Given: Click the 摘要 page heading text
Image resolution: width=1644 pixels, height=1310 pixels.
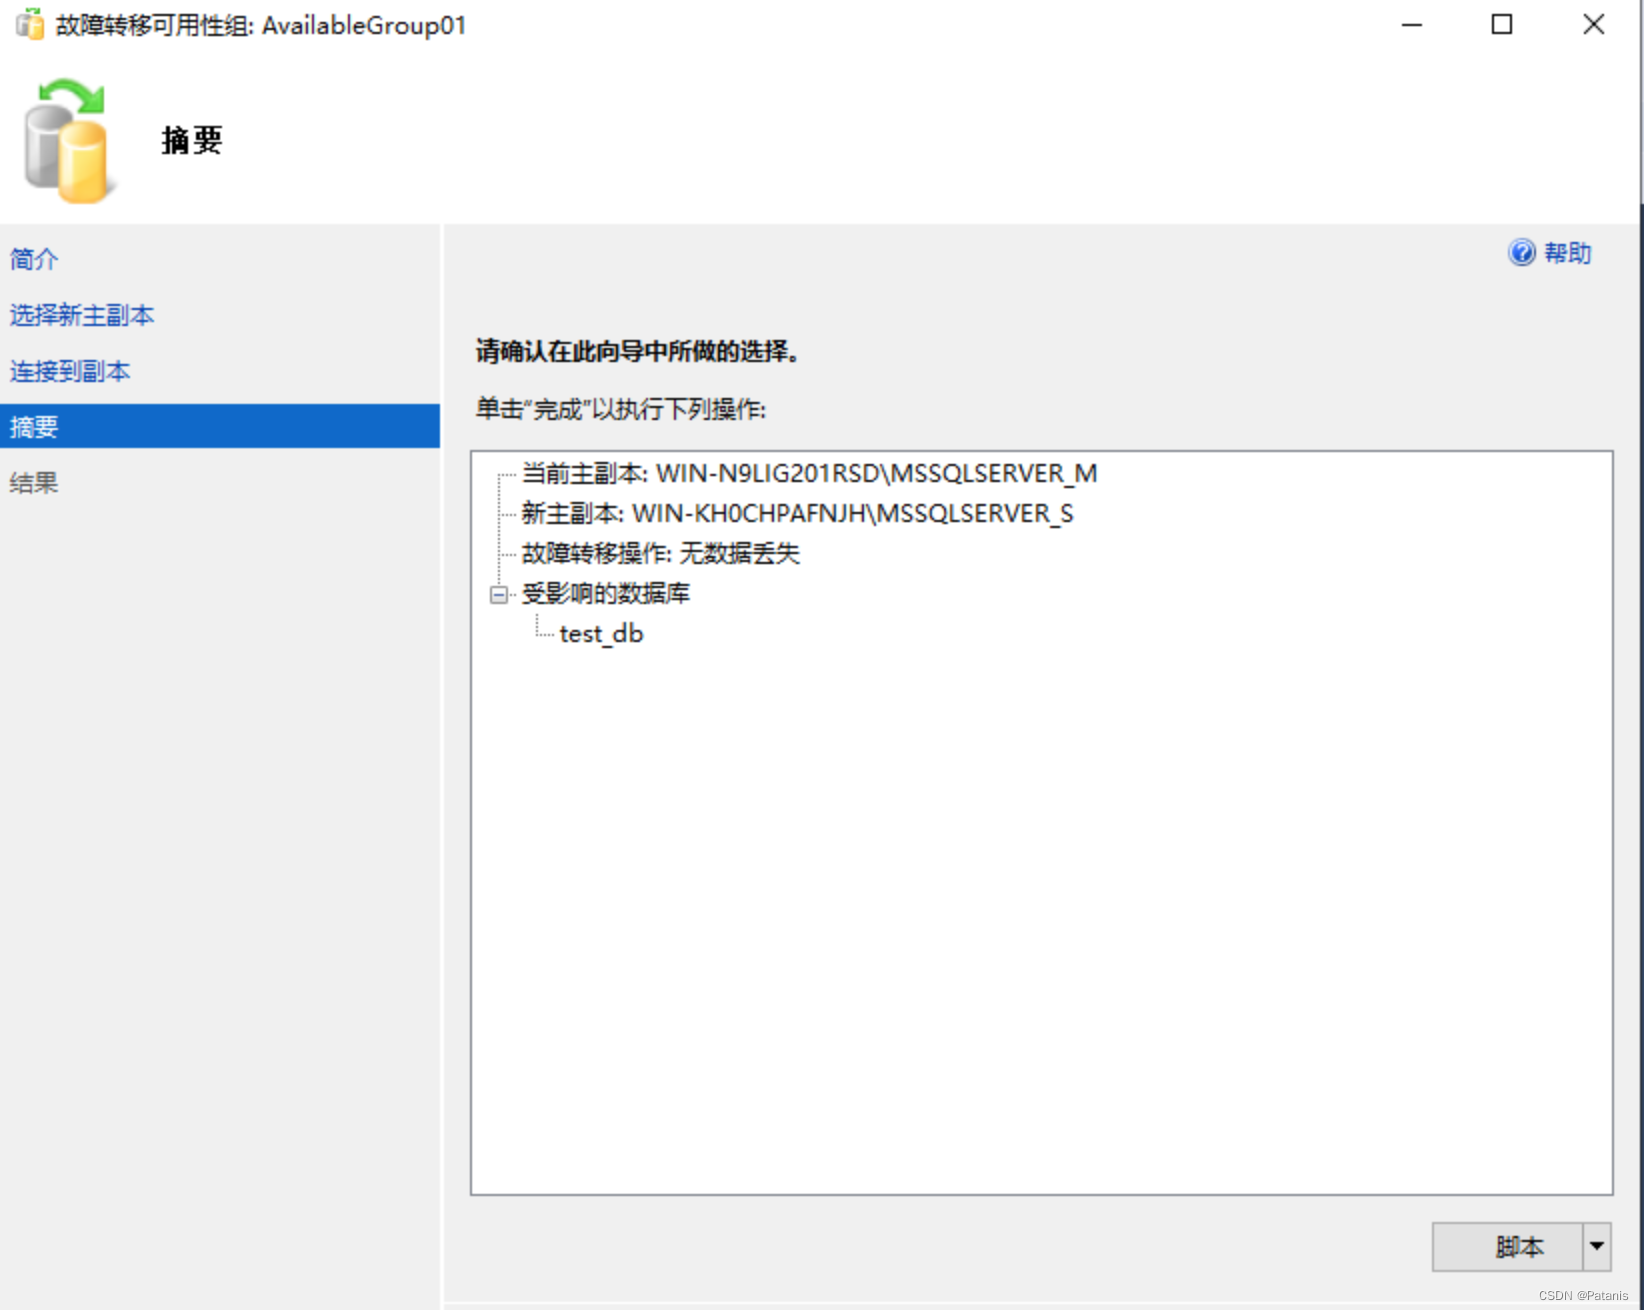Looking at the screenshot, I should pyautogui.click(x=192, y=140).
